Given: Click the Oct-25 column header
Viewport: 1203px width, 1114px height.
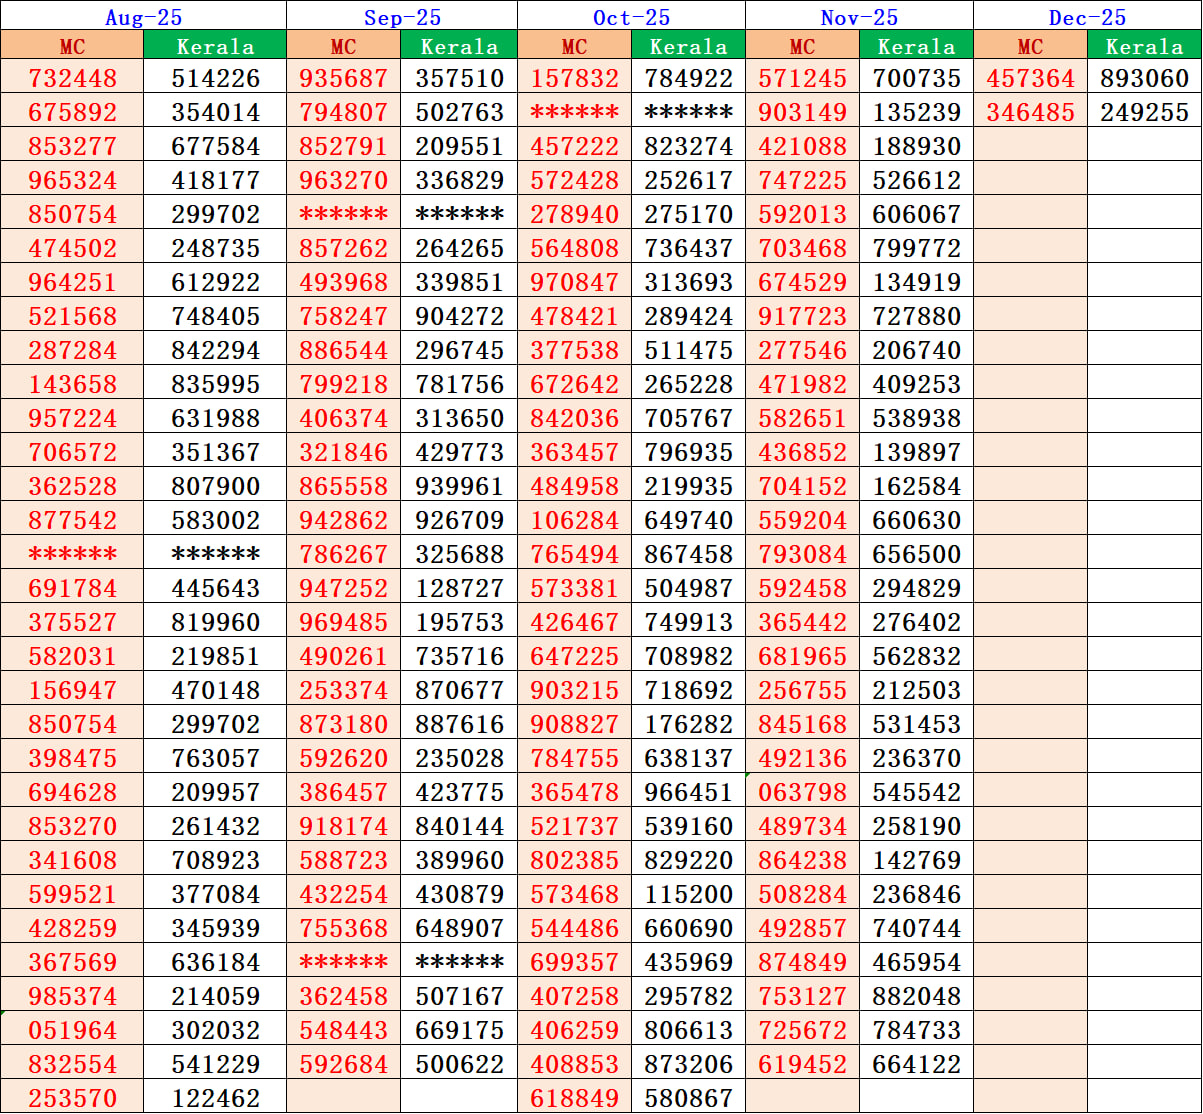Looking at the screenshot, I should [630, 15].
